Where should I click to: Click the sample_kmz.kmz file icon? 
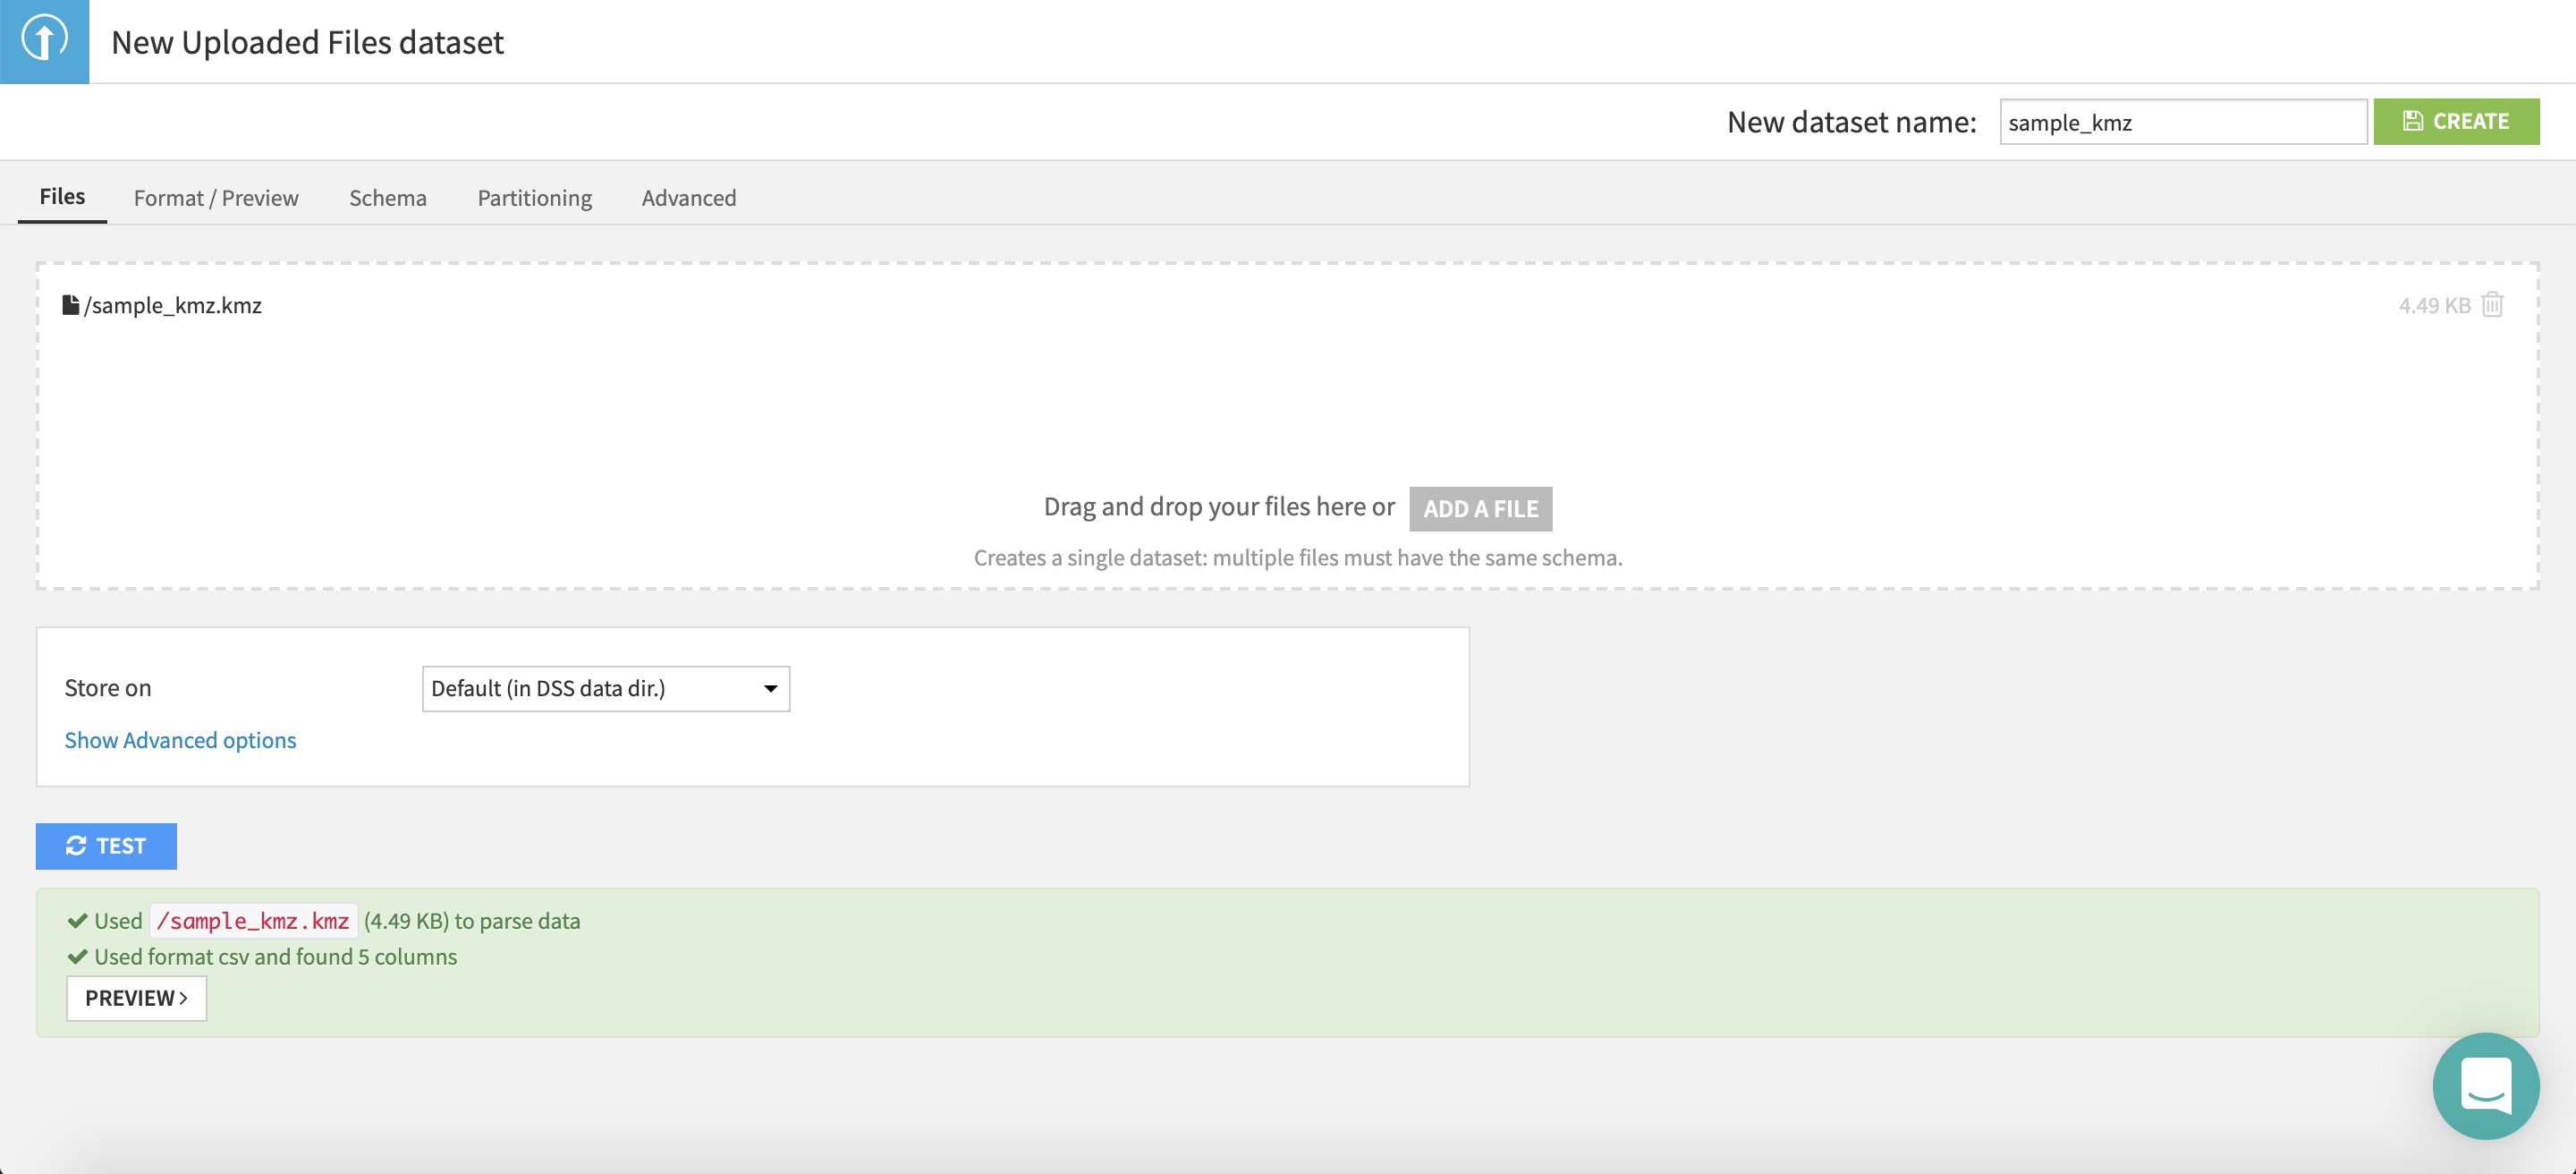pos(71,305)
